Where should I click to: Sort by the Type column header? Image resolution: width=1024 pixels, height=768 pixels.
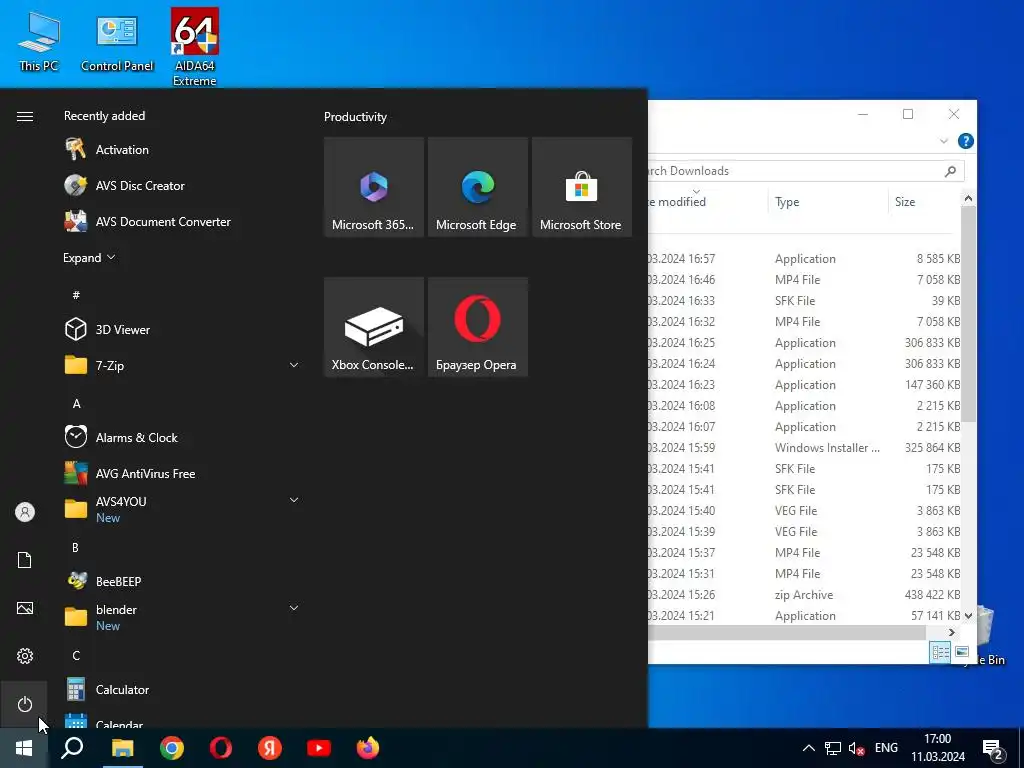(827, 202)
